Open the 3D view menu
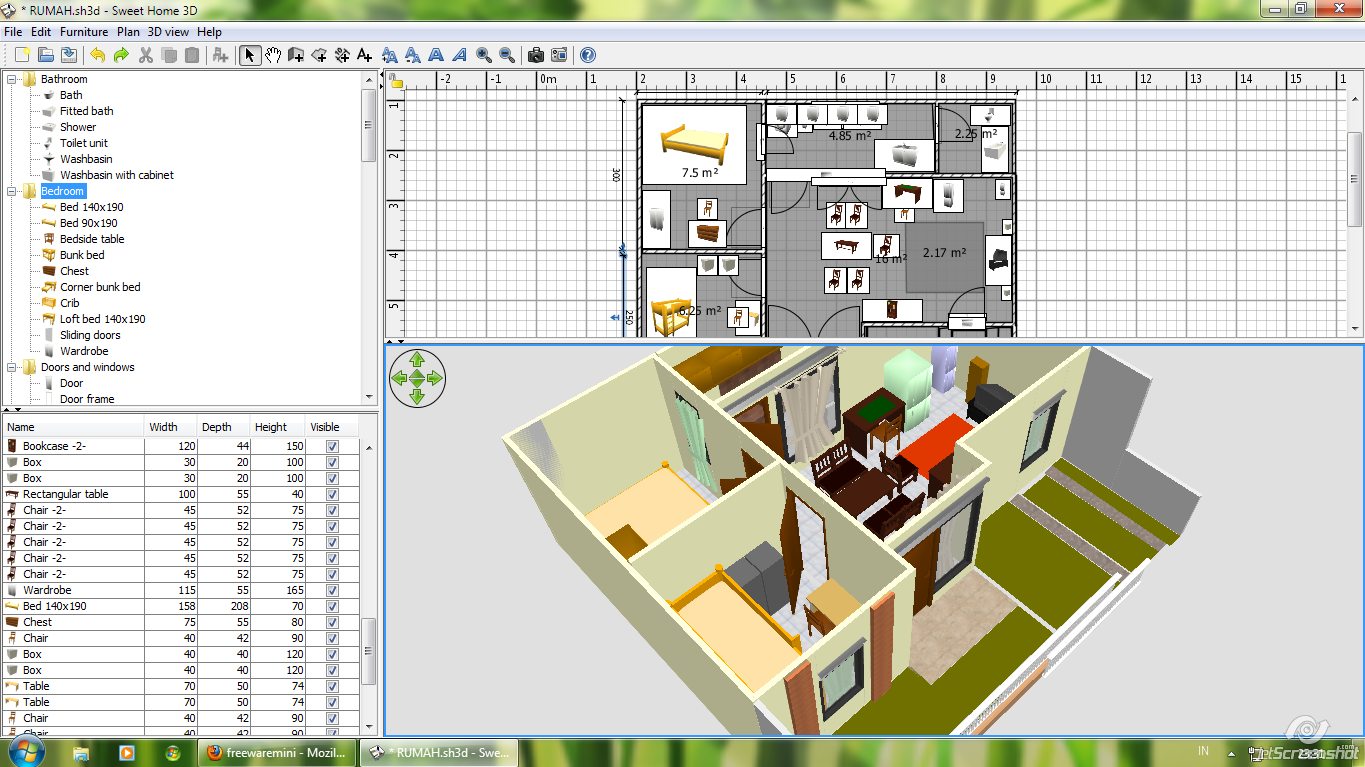 [169, 32]
